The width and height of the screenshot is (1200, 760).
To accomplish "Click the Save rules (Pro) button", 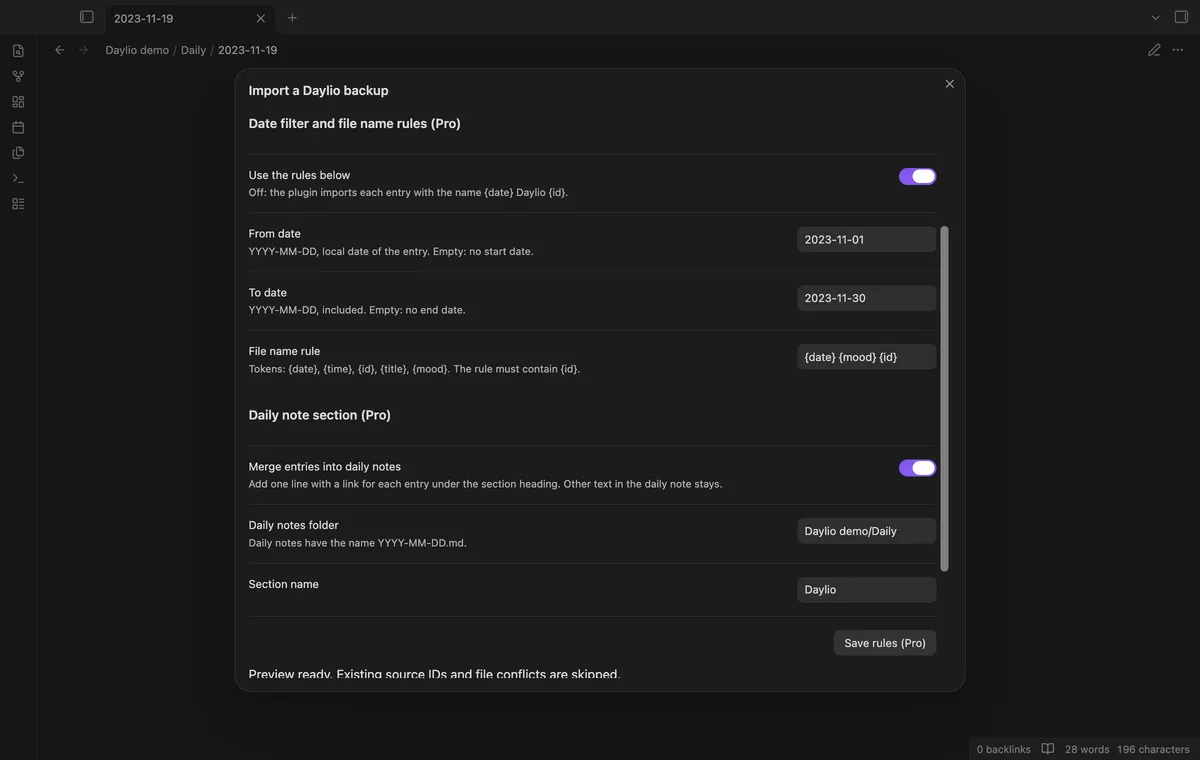I will [885, 643].
